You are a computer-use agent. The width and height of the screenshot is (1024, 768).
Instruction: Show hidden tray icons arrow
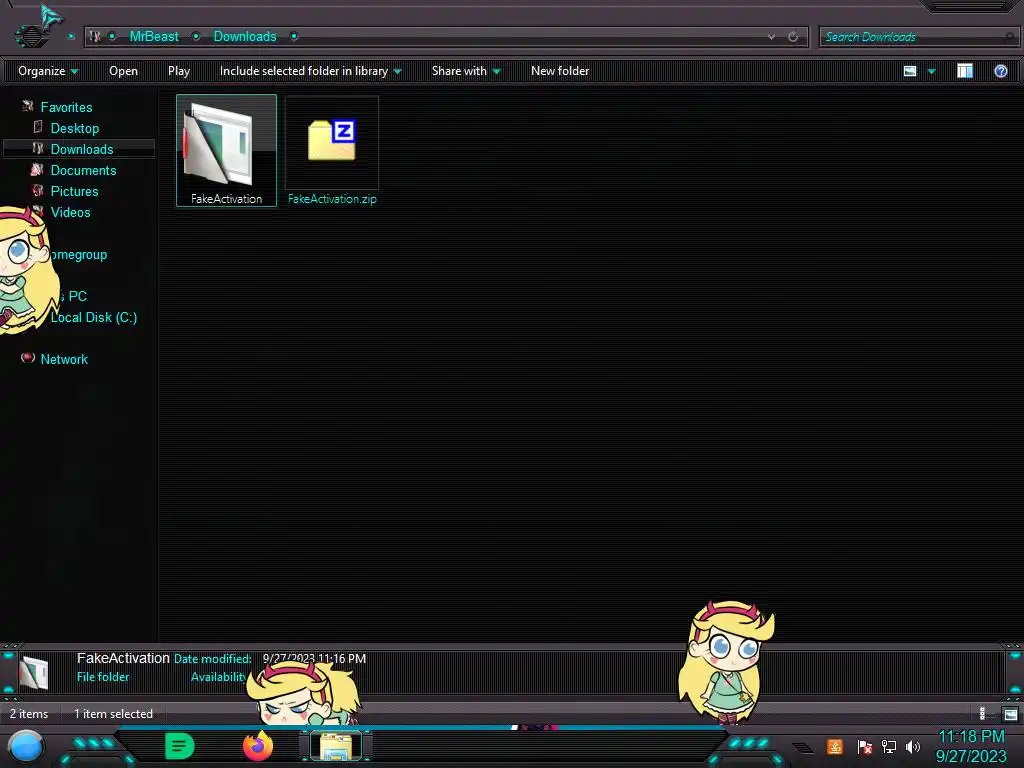pos(803,747)
